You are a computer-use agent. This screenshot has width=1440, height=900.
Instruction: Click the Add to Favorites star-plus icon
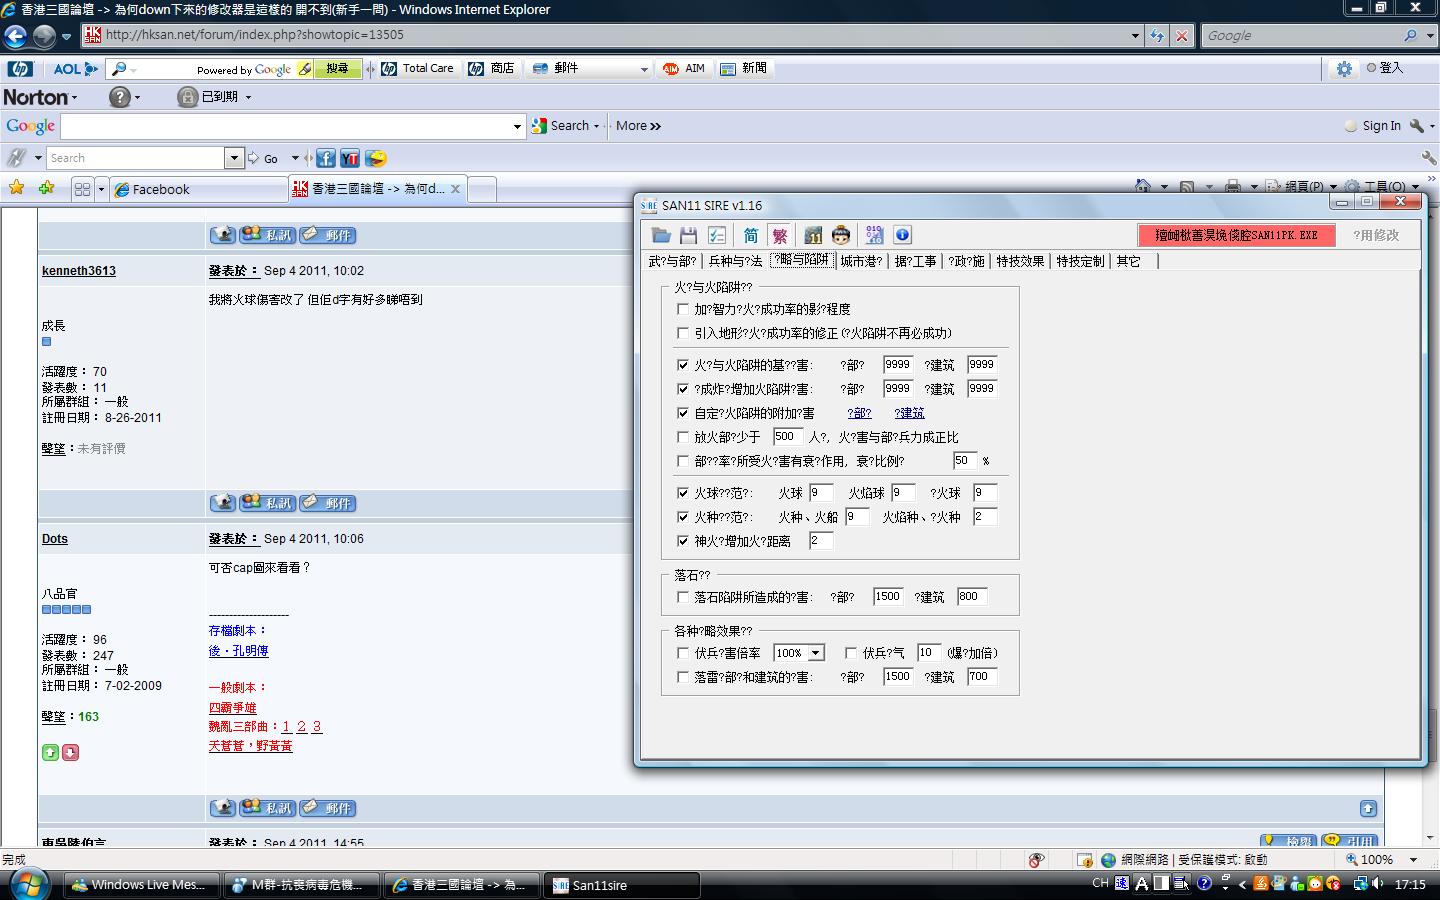click(46, 188)
